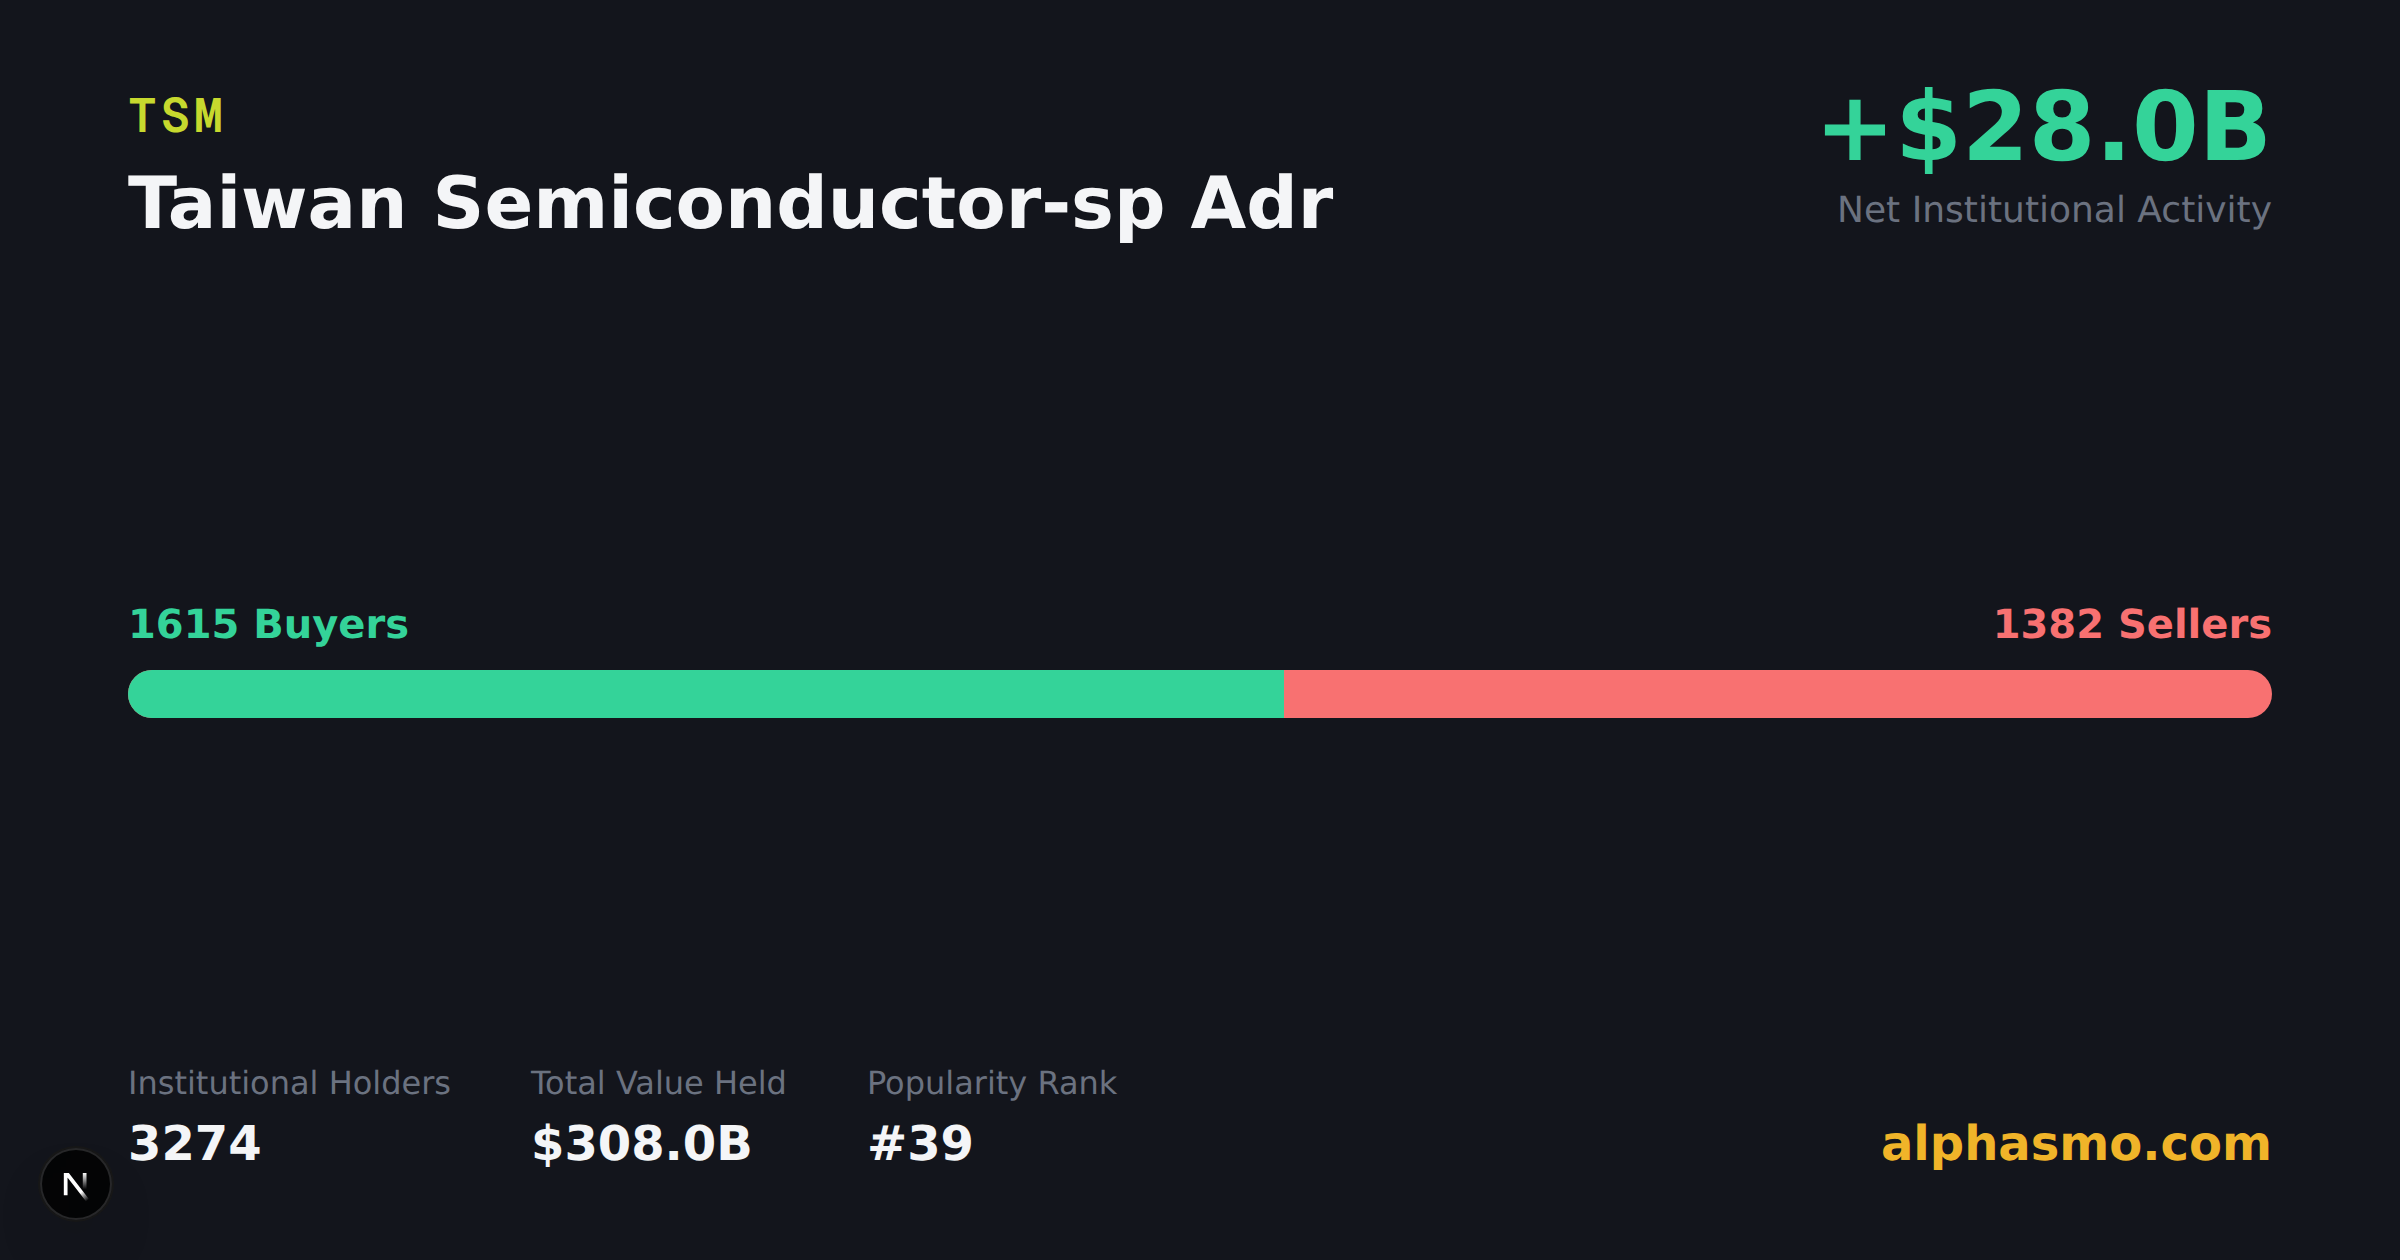2400x1260 pixels.
Task: Select the TSM ticker symbol
Action: pyautogui.click(x=176, y=116)
